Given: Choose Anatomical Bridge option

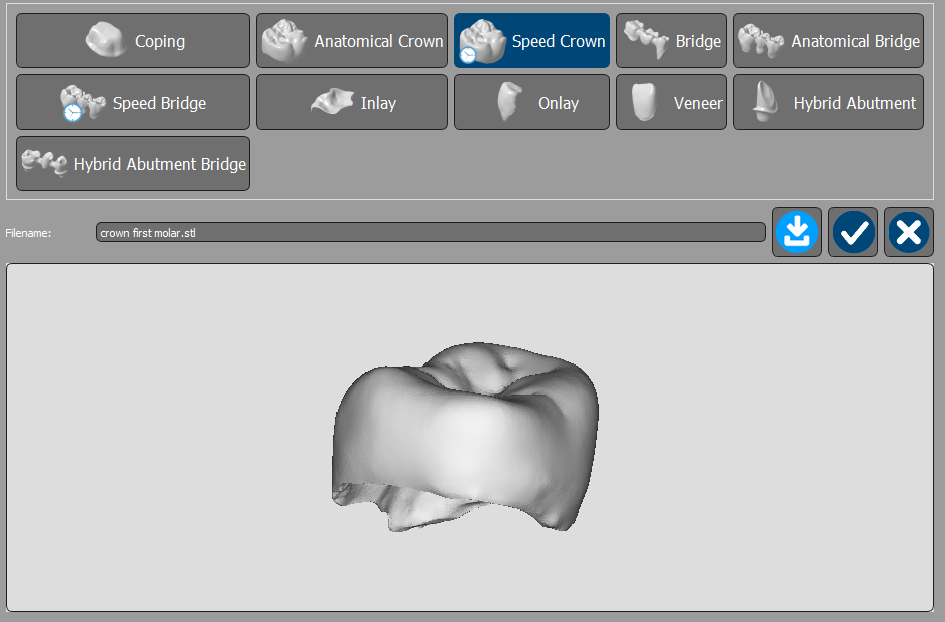Looking at the screenshot, I should coord(828,41).
